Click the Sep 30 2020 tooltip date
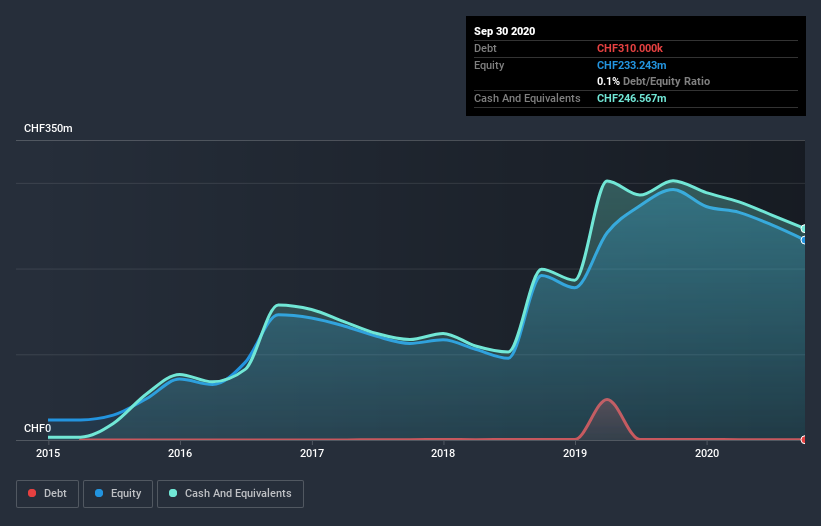 (x=505, y=31)
